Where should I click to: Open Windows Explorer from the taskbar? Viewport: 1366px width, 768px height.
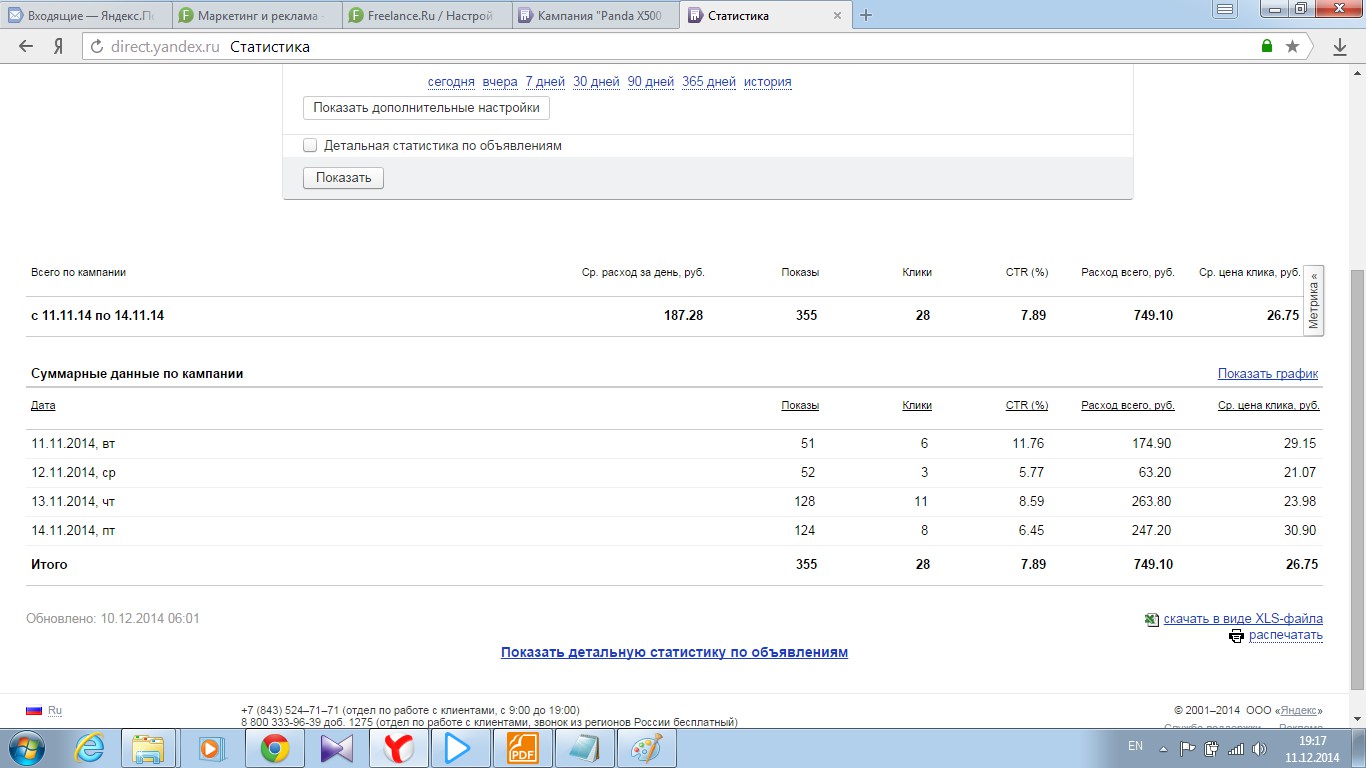149,748
